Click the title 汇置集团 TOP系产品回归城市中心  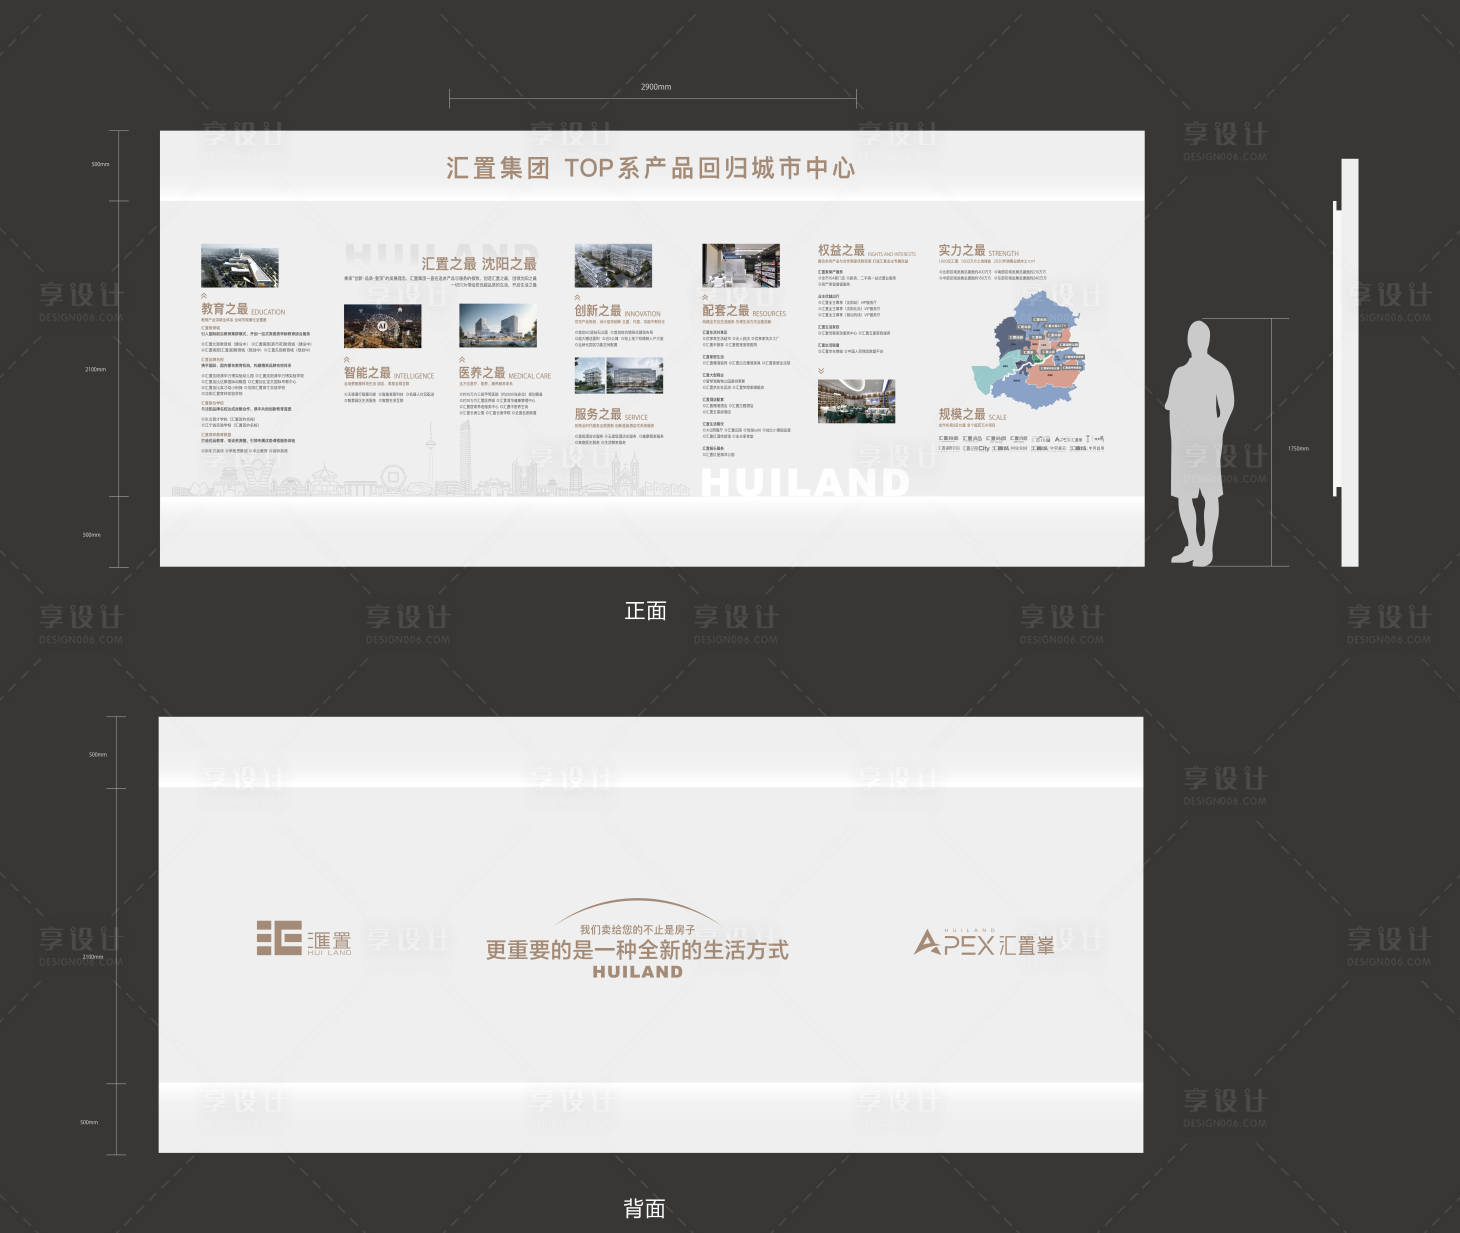pos(650,168)
